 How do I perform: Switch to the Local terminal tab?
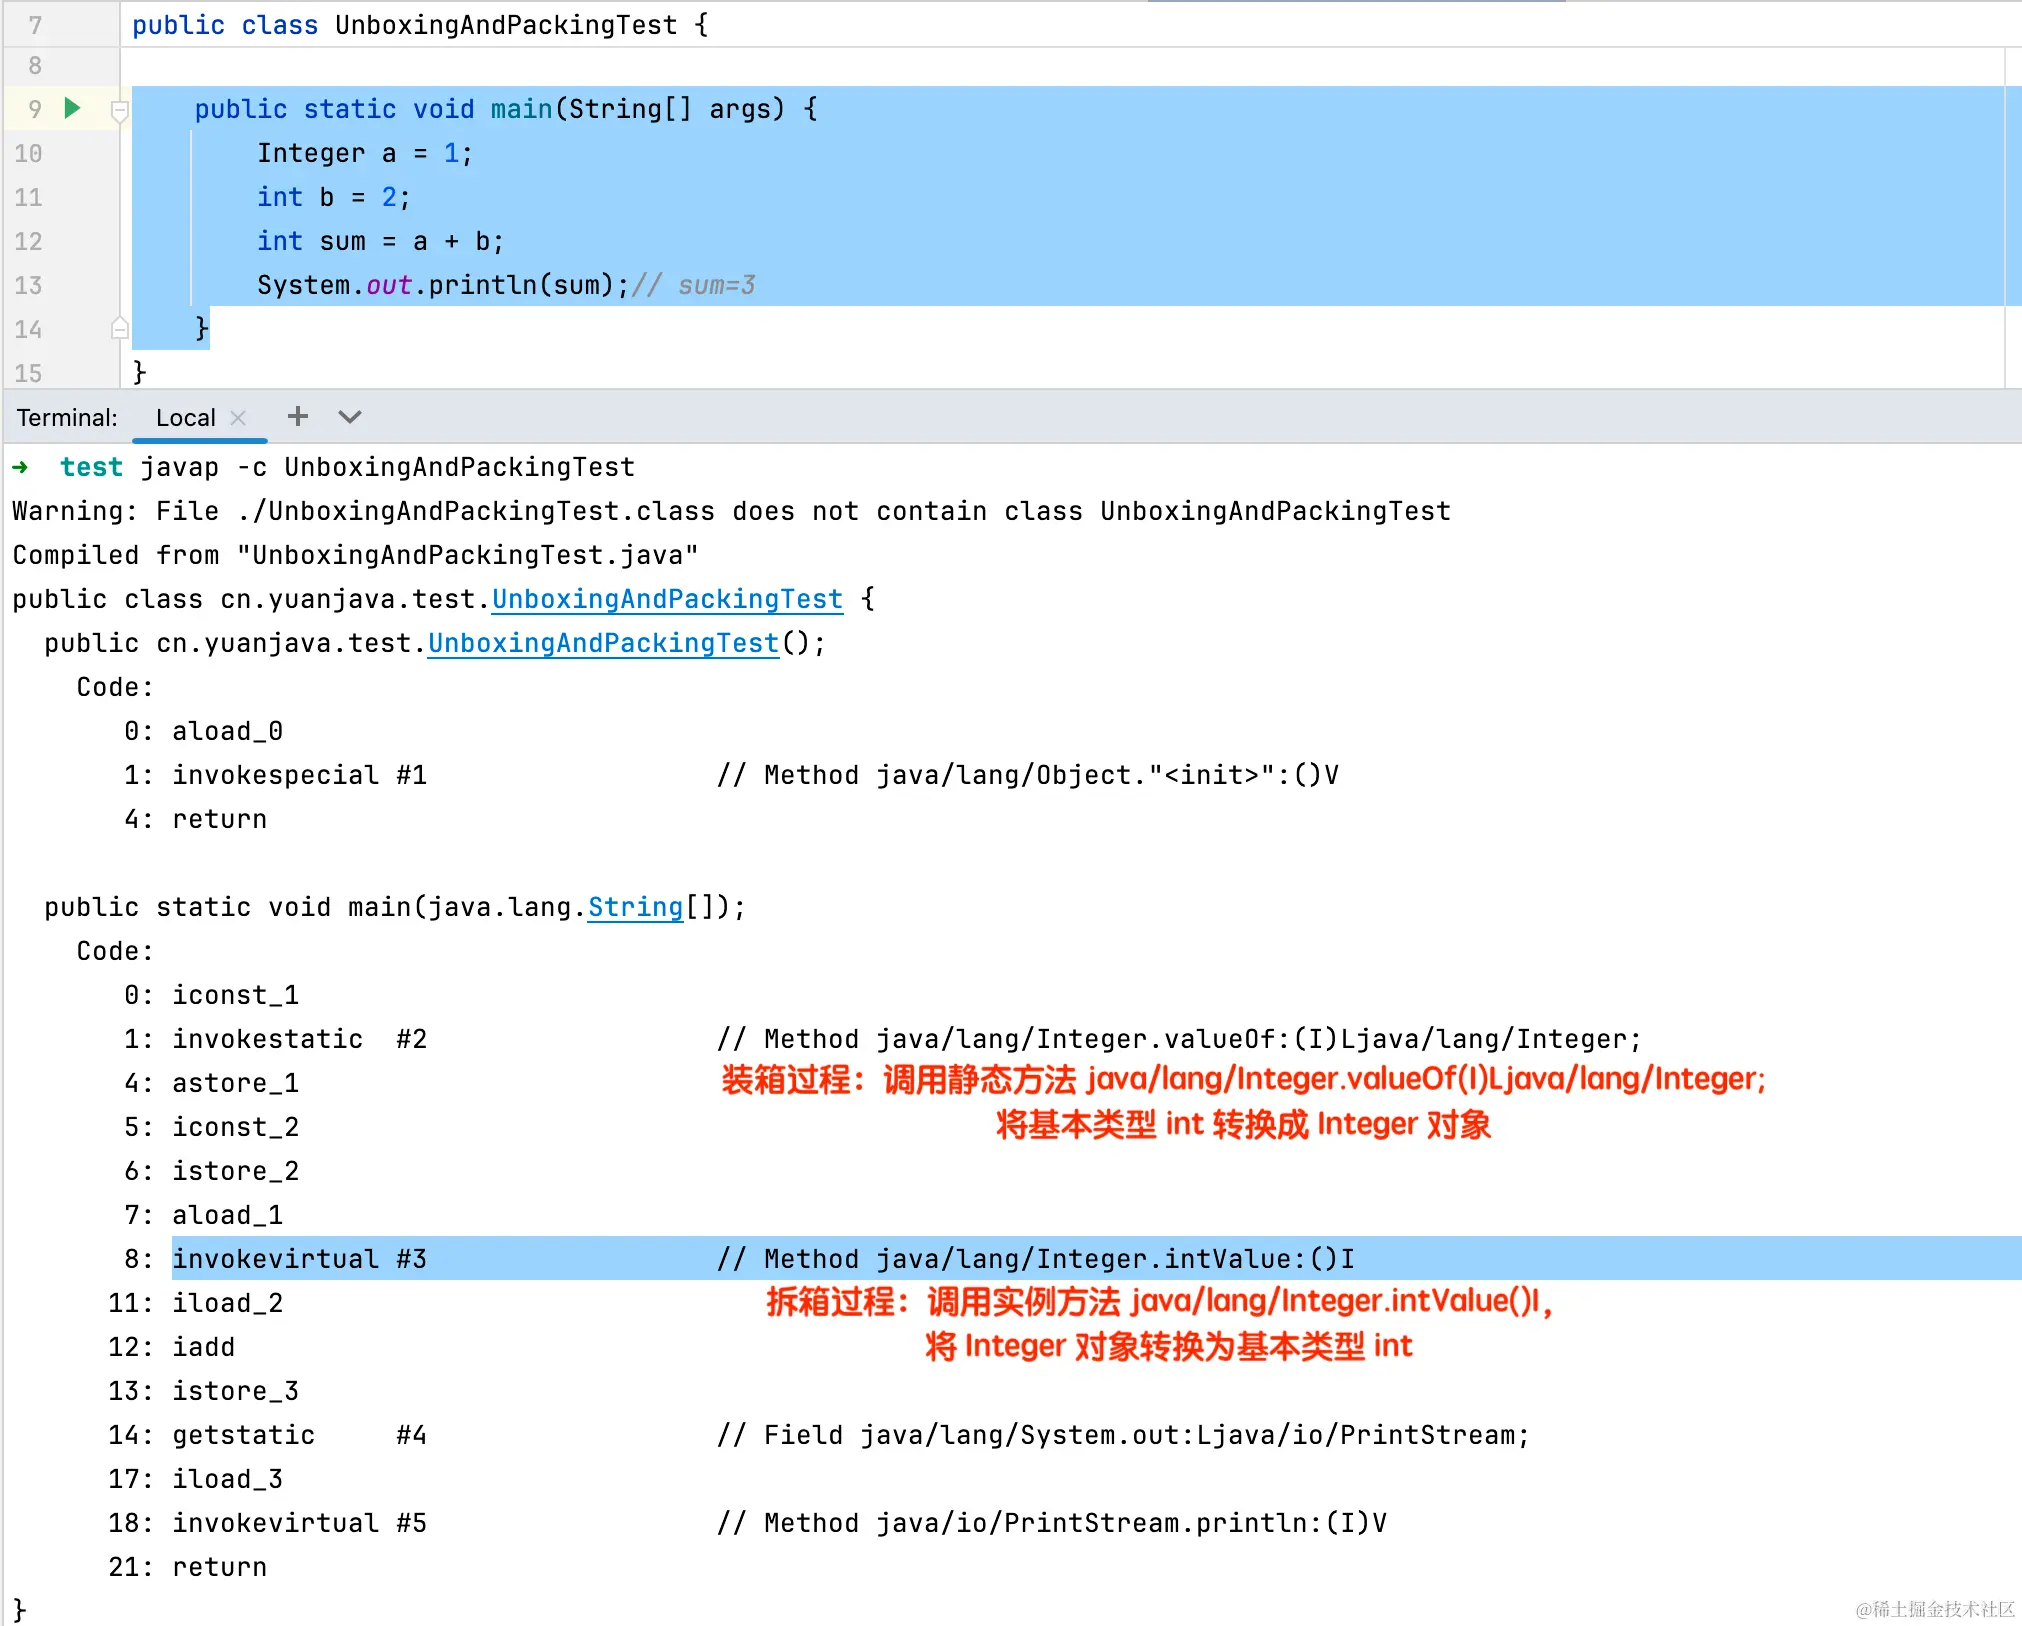pos(185,418)
